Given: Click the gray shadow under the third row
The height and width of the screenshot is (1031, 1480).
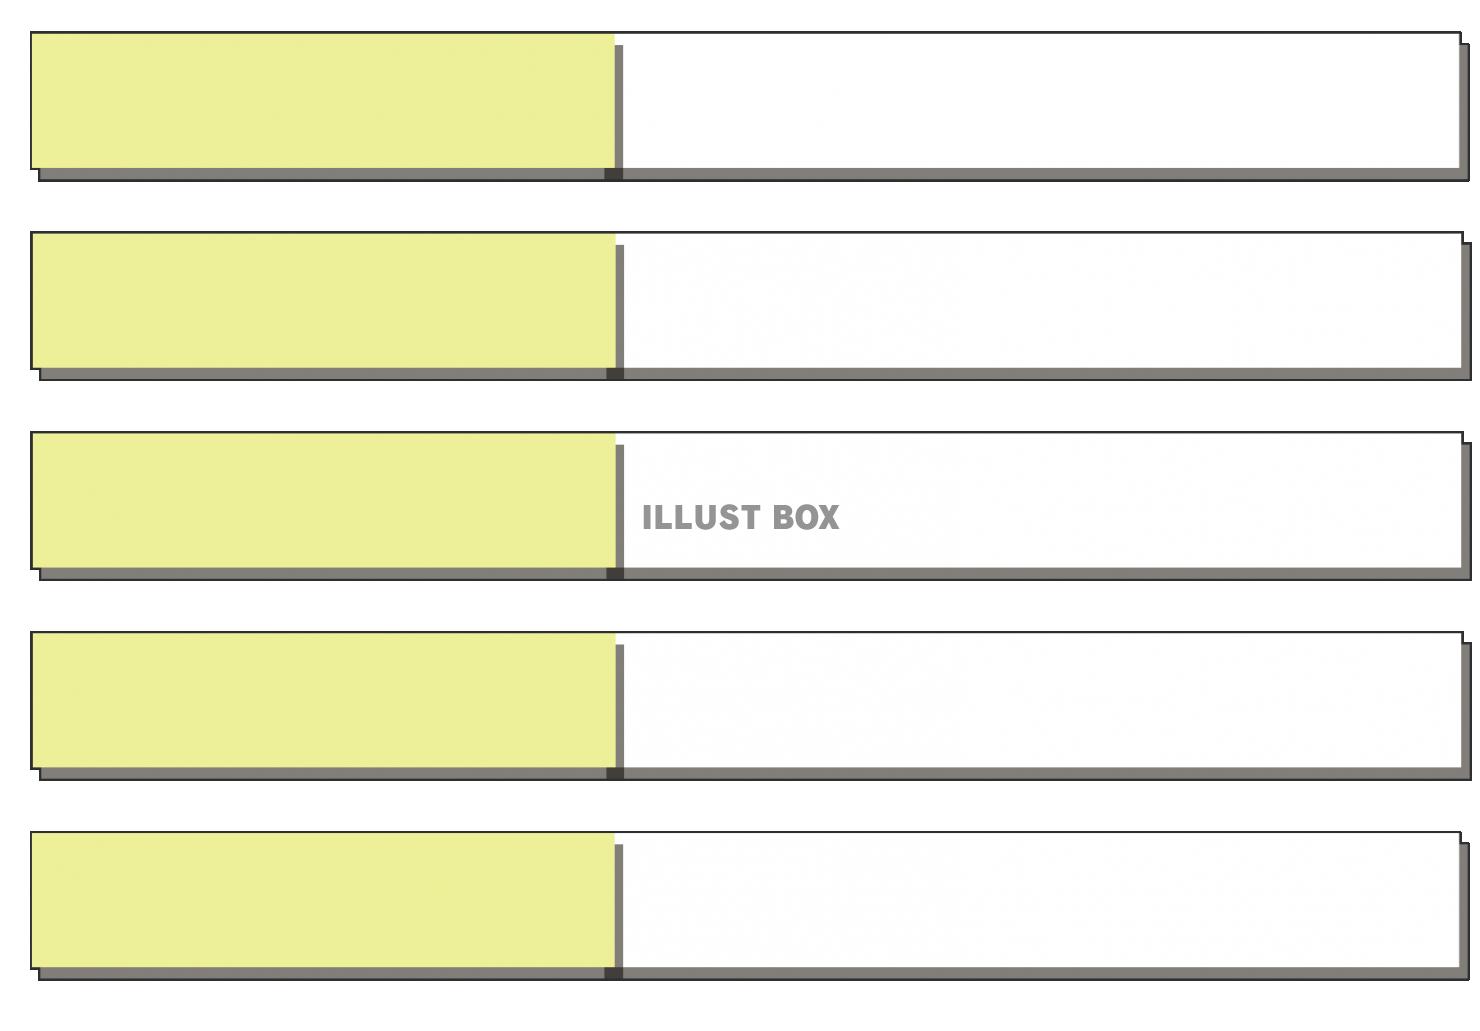Looking at the screenshot, I should tap(754, 574).
